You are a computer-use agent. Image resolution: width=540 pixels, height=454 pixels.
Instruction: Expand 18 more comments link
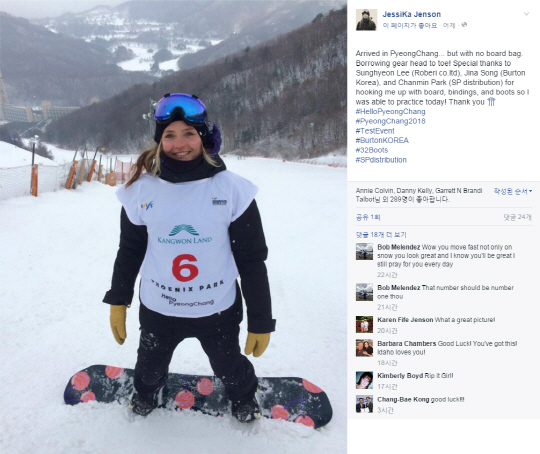(x=381, y=235)
